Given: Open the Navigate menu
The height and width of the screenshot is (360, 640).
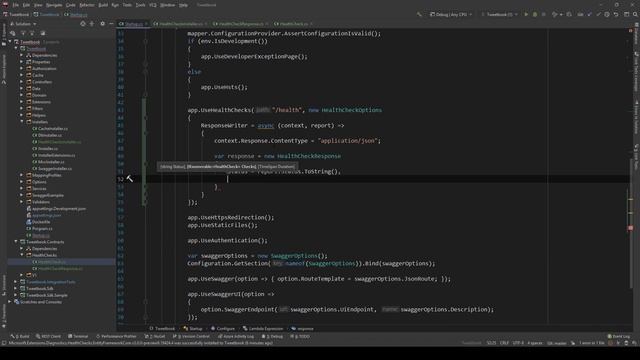Looking at the screenshot, I should point(54,5).
